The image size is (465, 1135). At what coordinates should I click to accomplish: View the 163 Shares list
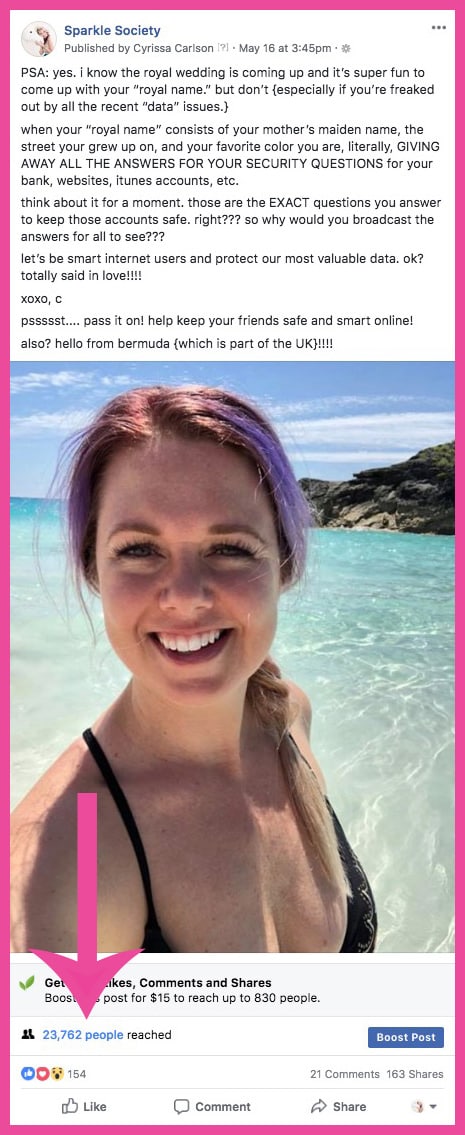[415, 1074]
